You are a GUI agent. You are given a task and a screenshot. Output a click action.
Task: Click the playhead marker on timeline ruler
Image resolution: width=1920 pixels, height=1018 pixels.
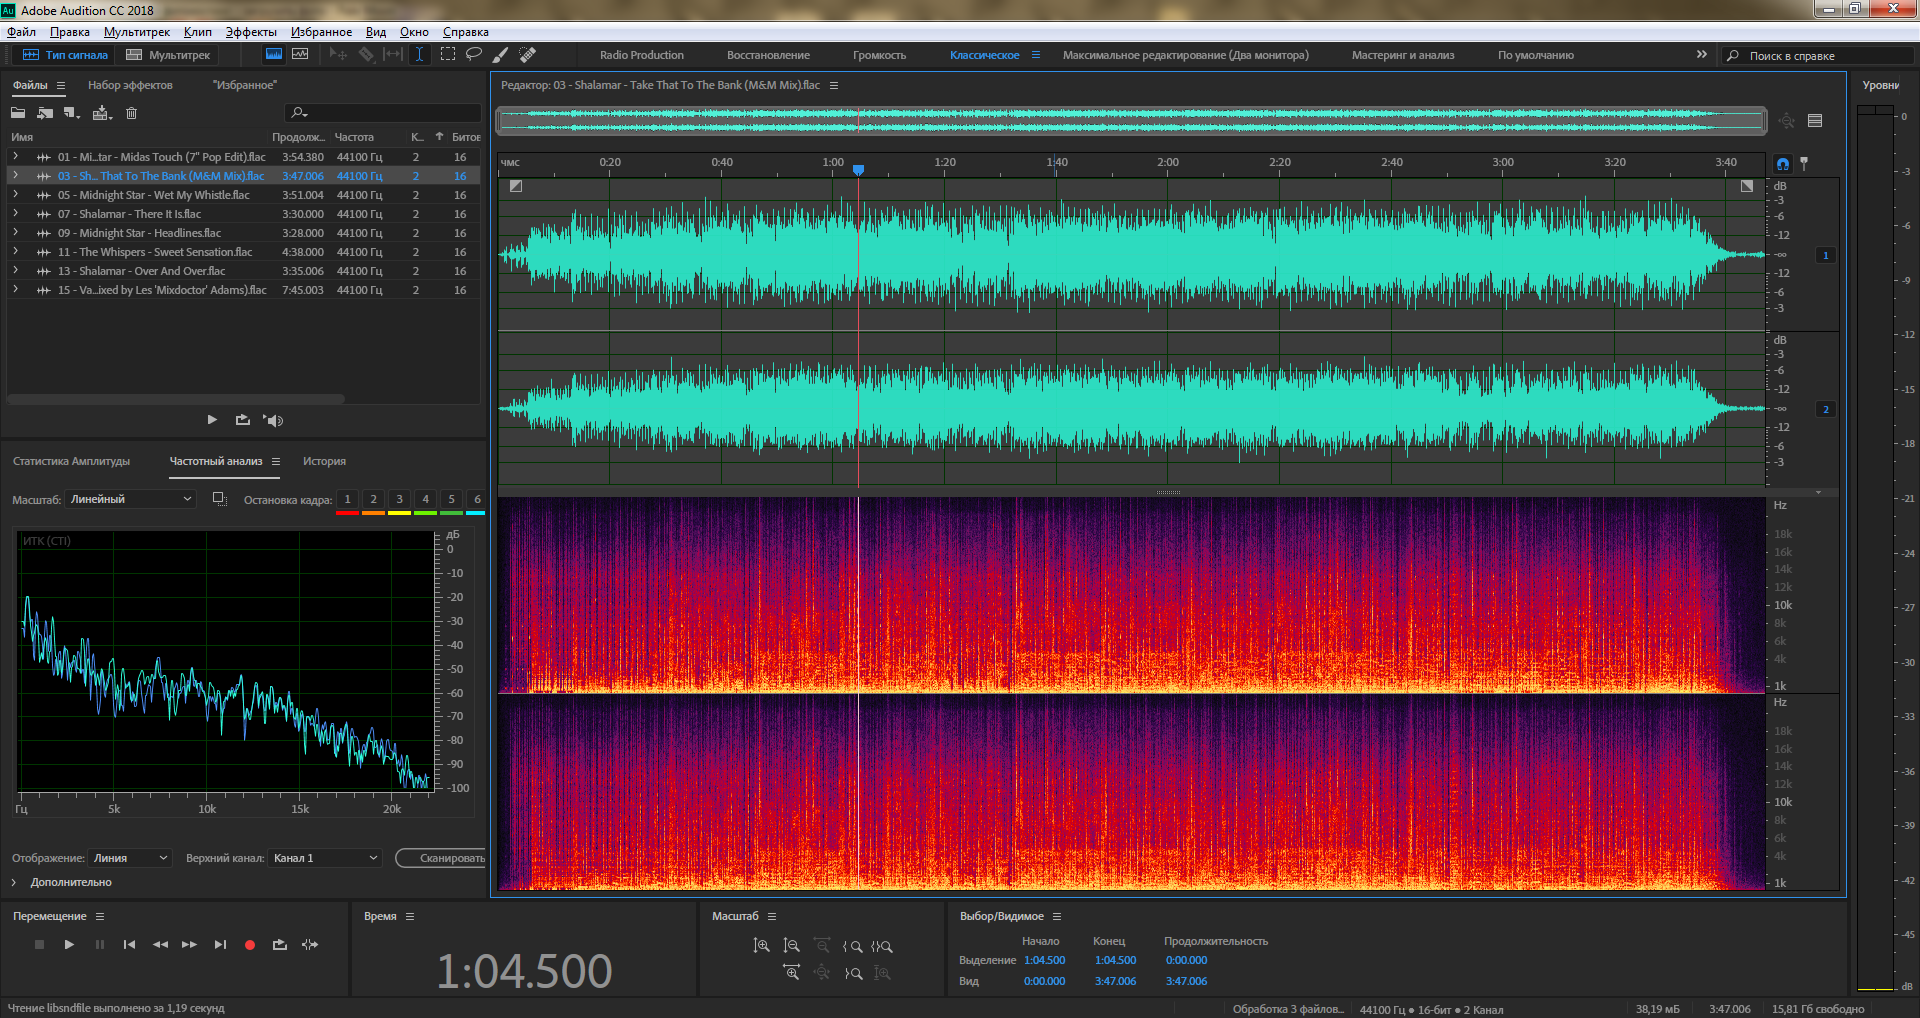(x=858, y=170)
